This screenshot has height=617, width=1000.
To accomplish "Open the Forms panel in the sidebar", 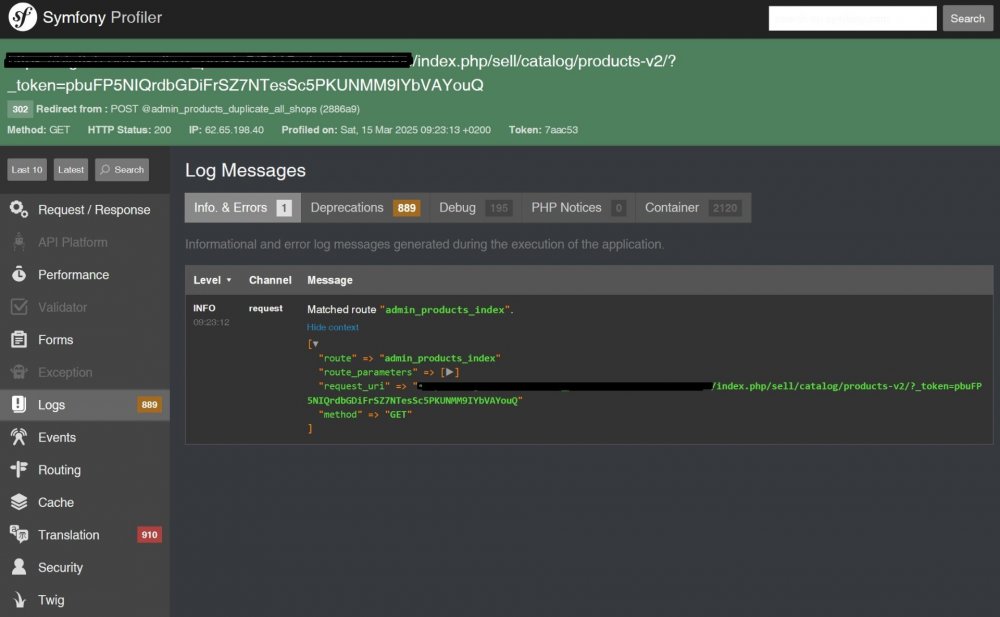I will [56, 339].
